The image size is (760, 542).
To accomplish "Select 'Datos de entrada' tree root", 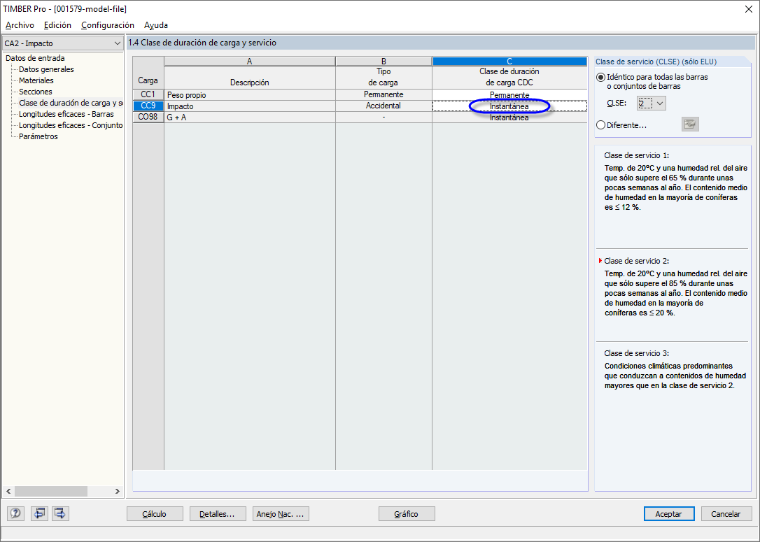I will [35, 58].
